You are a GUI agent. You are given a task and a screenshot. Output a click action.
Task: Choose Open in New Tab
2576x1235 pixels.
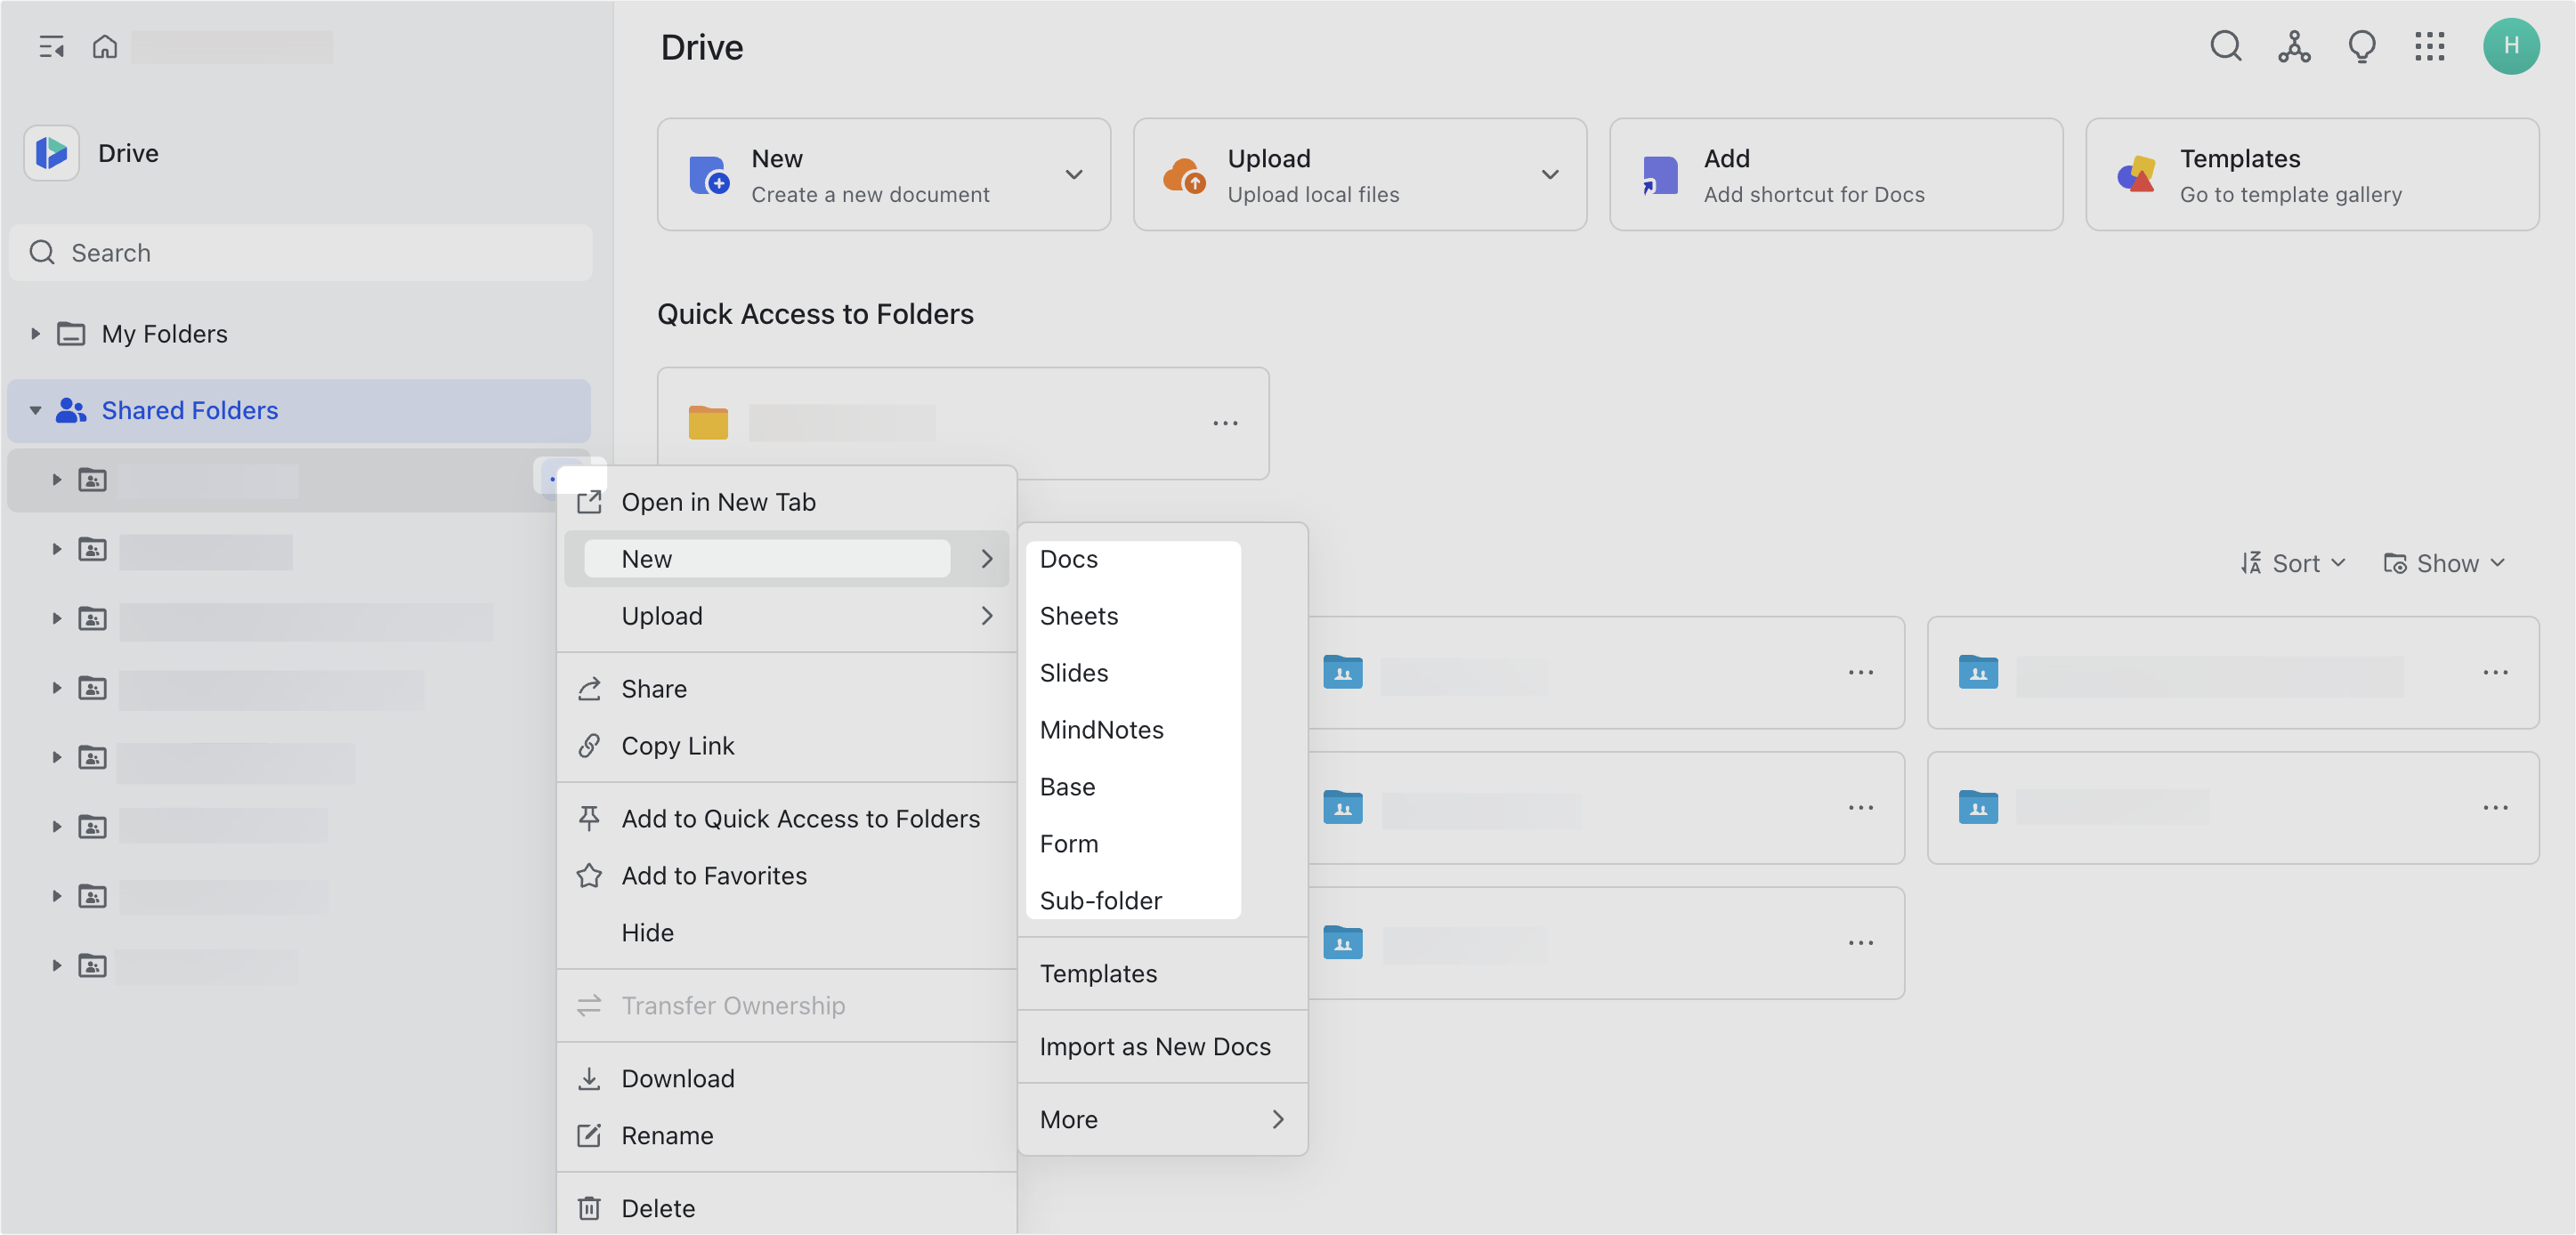tap(786, 502)
